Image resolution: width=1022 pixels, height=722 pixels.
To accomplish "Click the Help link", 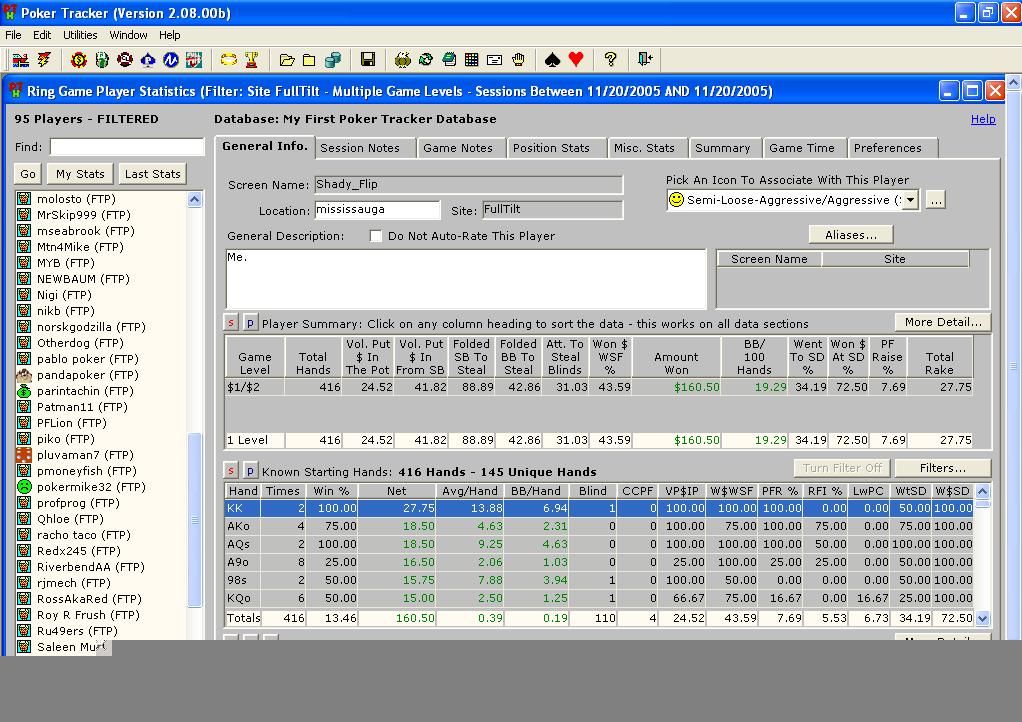I will tap(983, 119).
